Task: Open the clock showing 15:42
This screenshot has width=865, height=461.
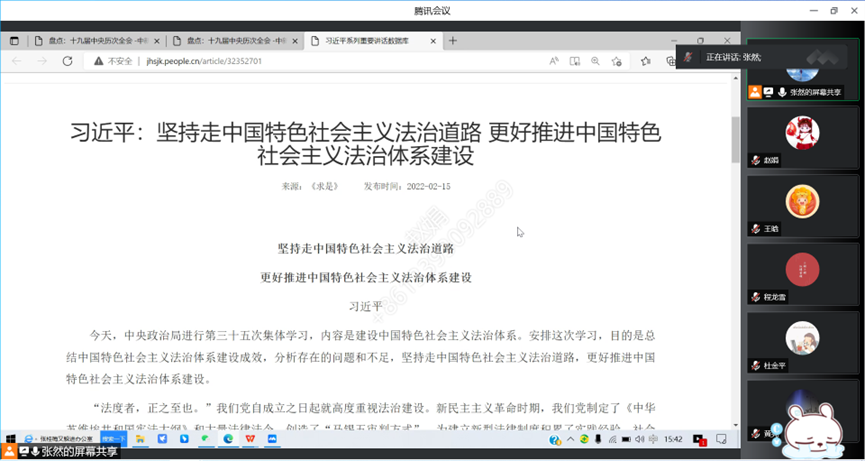Action: point(674,439)
